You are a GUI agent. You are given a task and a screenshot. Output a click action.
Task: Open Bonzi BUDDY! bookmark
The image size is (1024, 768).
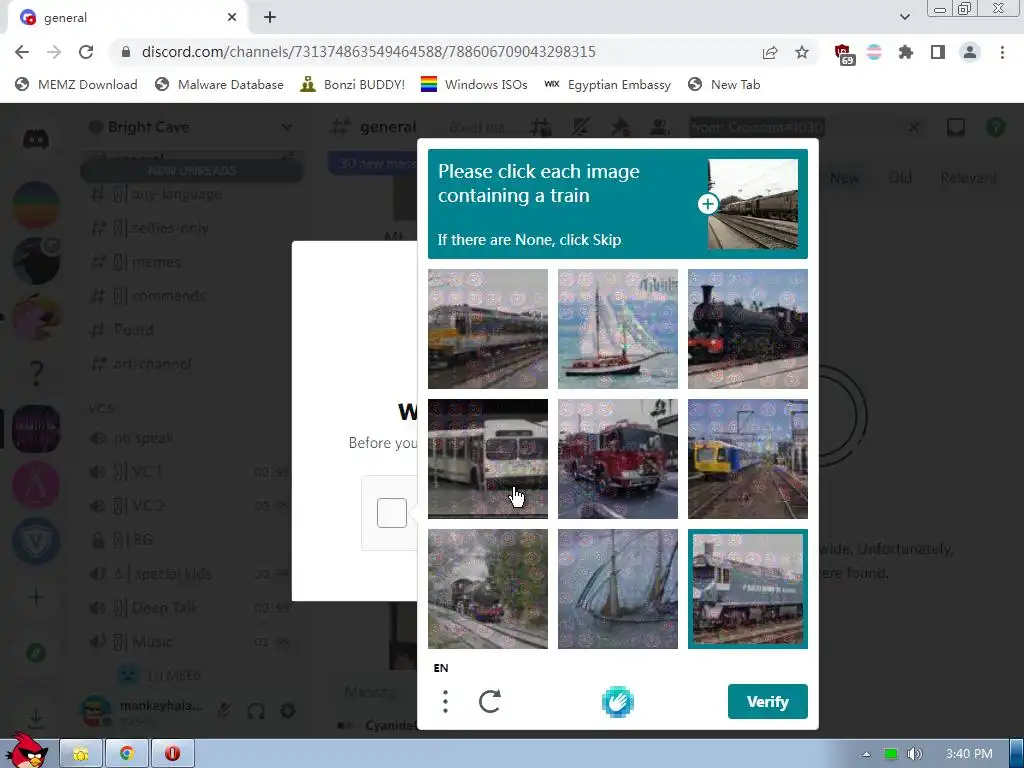(352, 84)
